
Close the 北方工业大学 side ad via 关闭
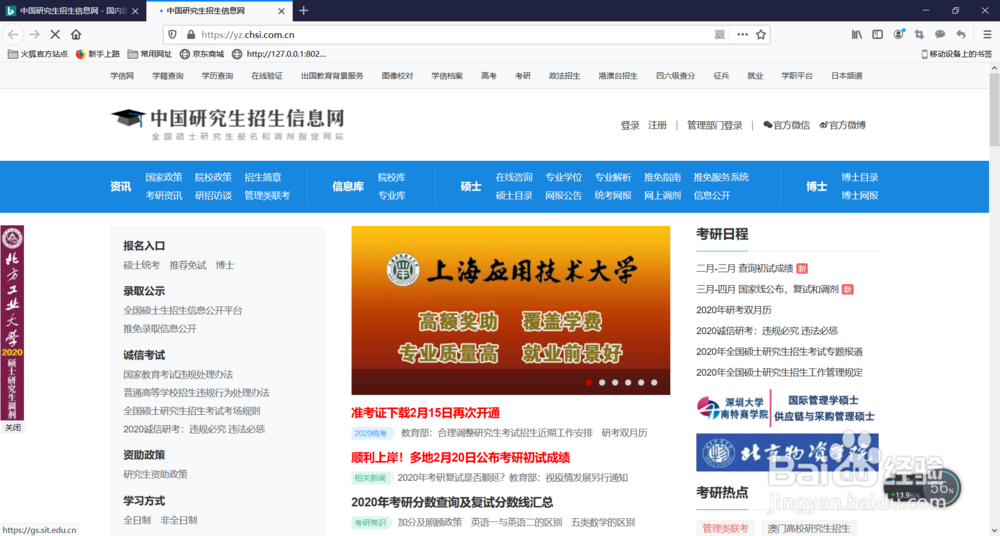pyautogui.click(x=13, y=428)
